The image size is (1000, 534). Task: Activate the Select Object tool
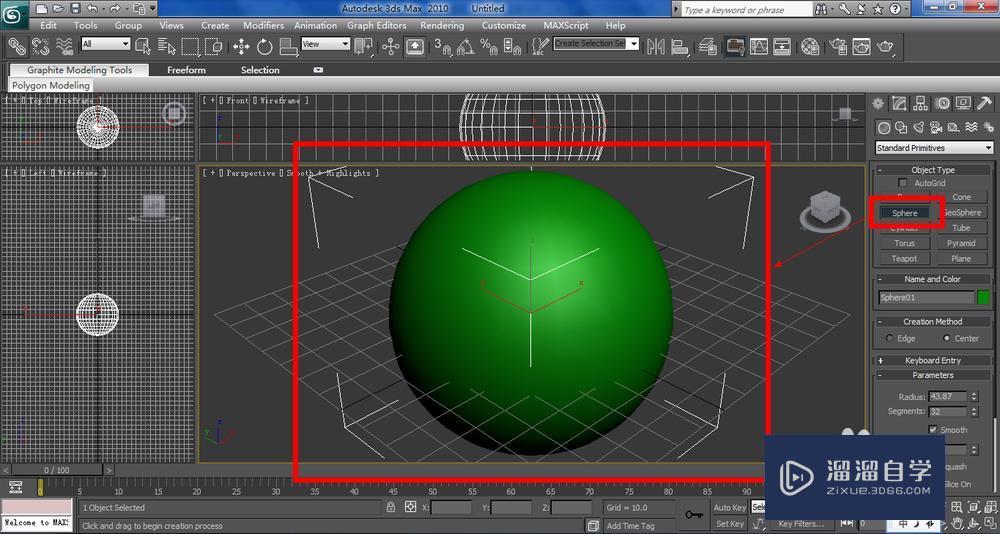coord(143,46)
